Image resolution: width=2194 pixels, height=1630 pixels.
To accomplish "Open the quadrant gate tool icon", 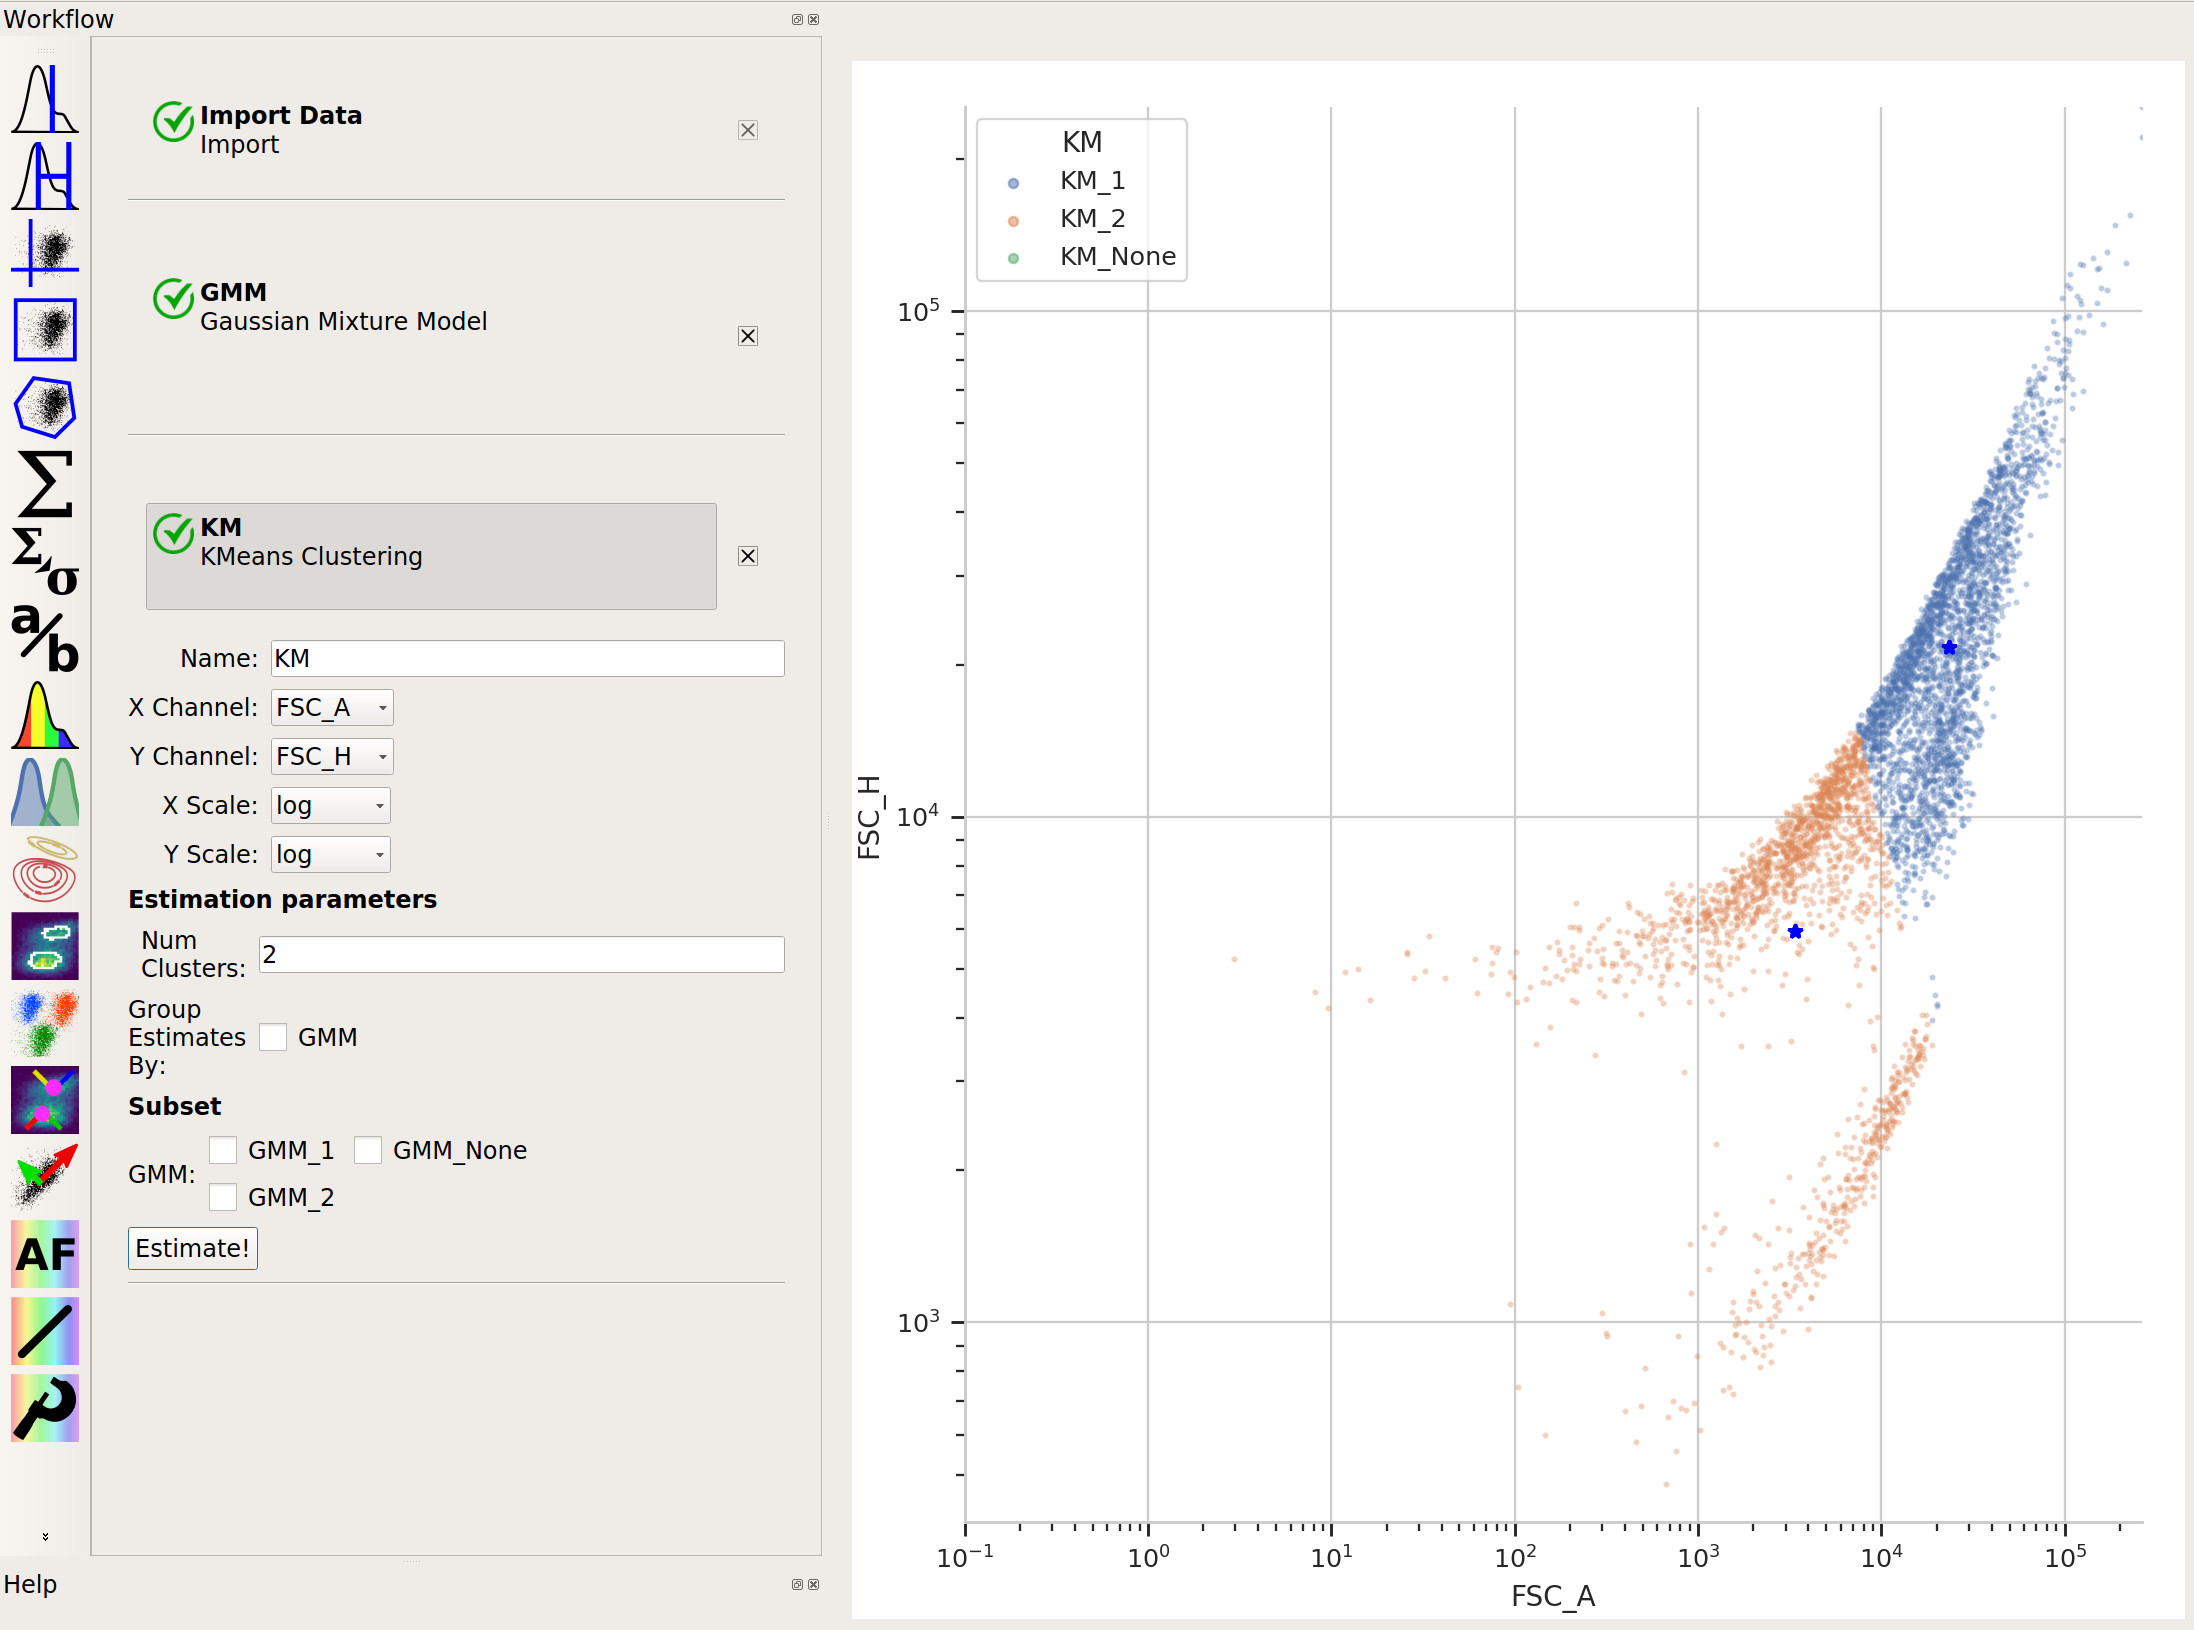I will (x=45, y=251).
